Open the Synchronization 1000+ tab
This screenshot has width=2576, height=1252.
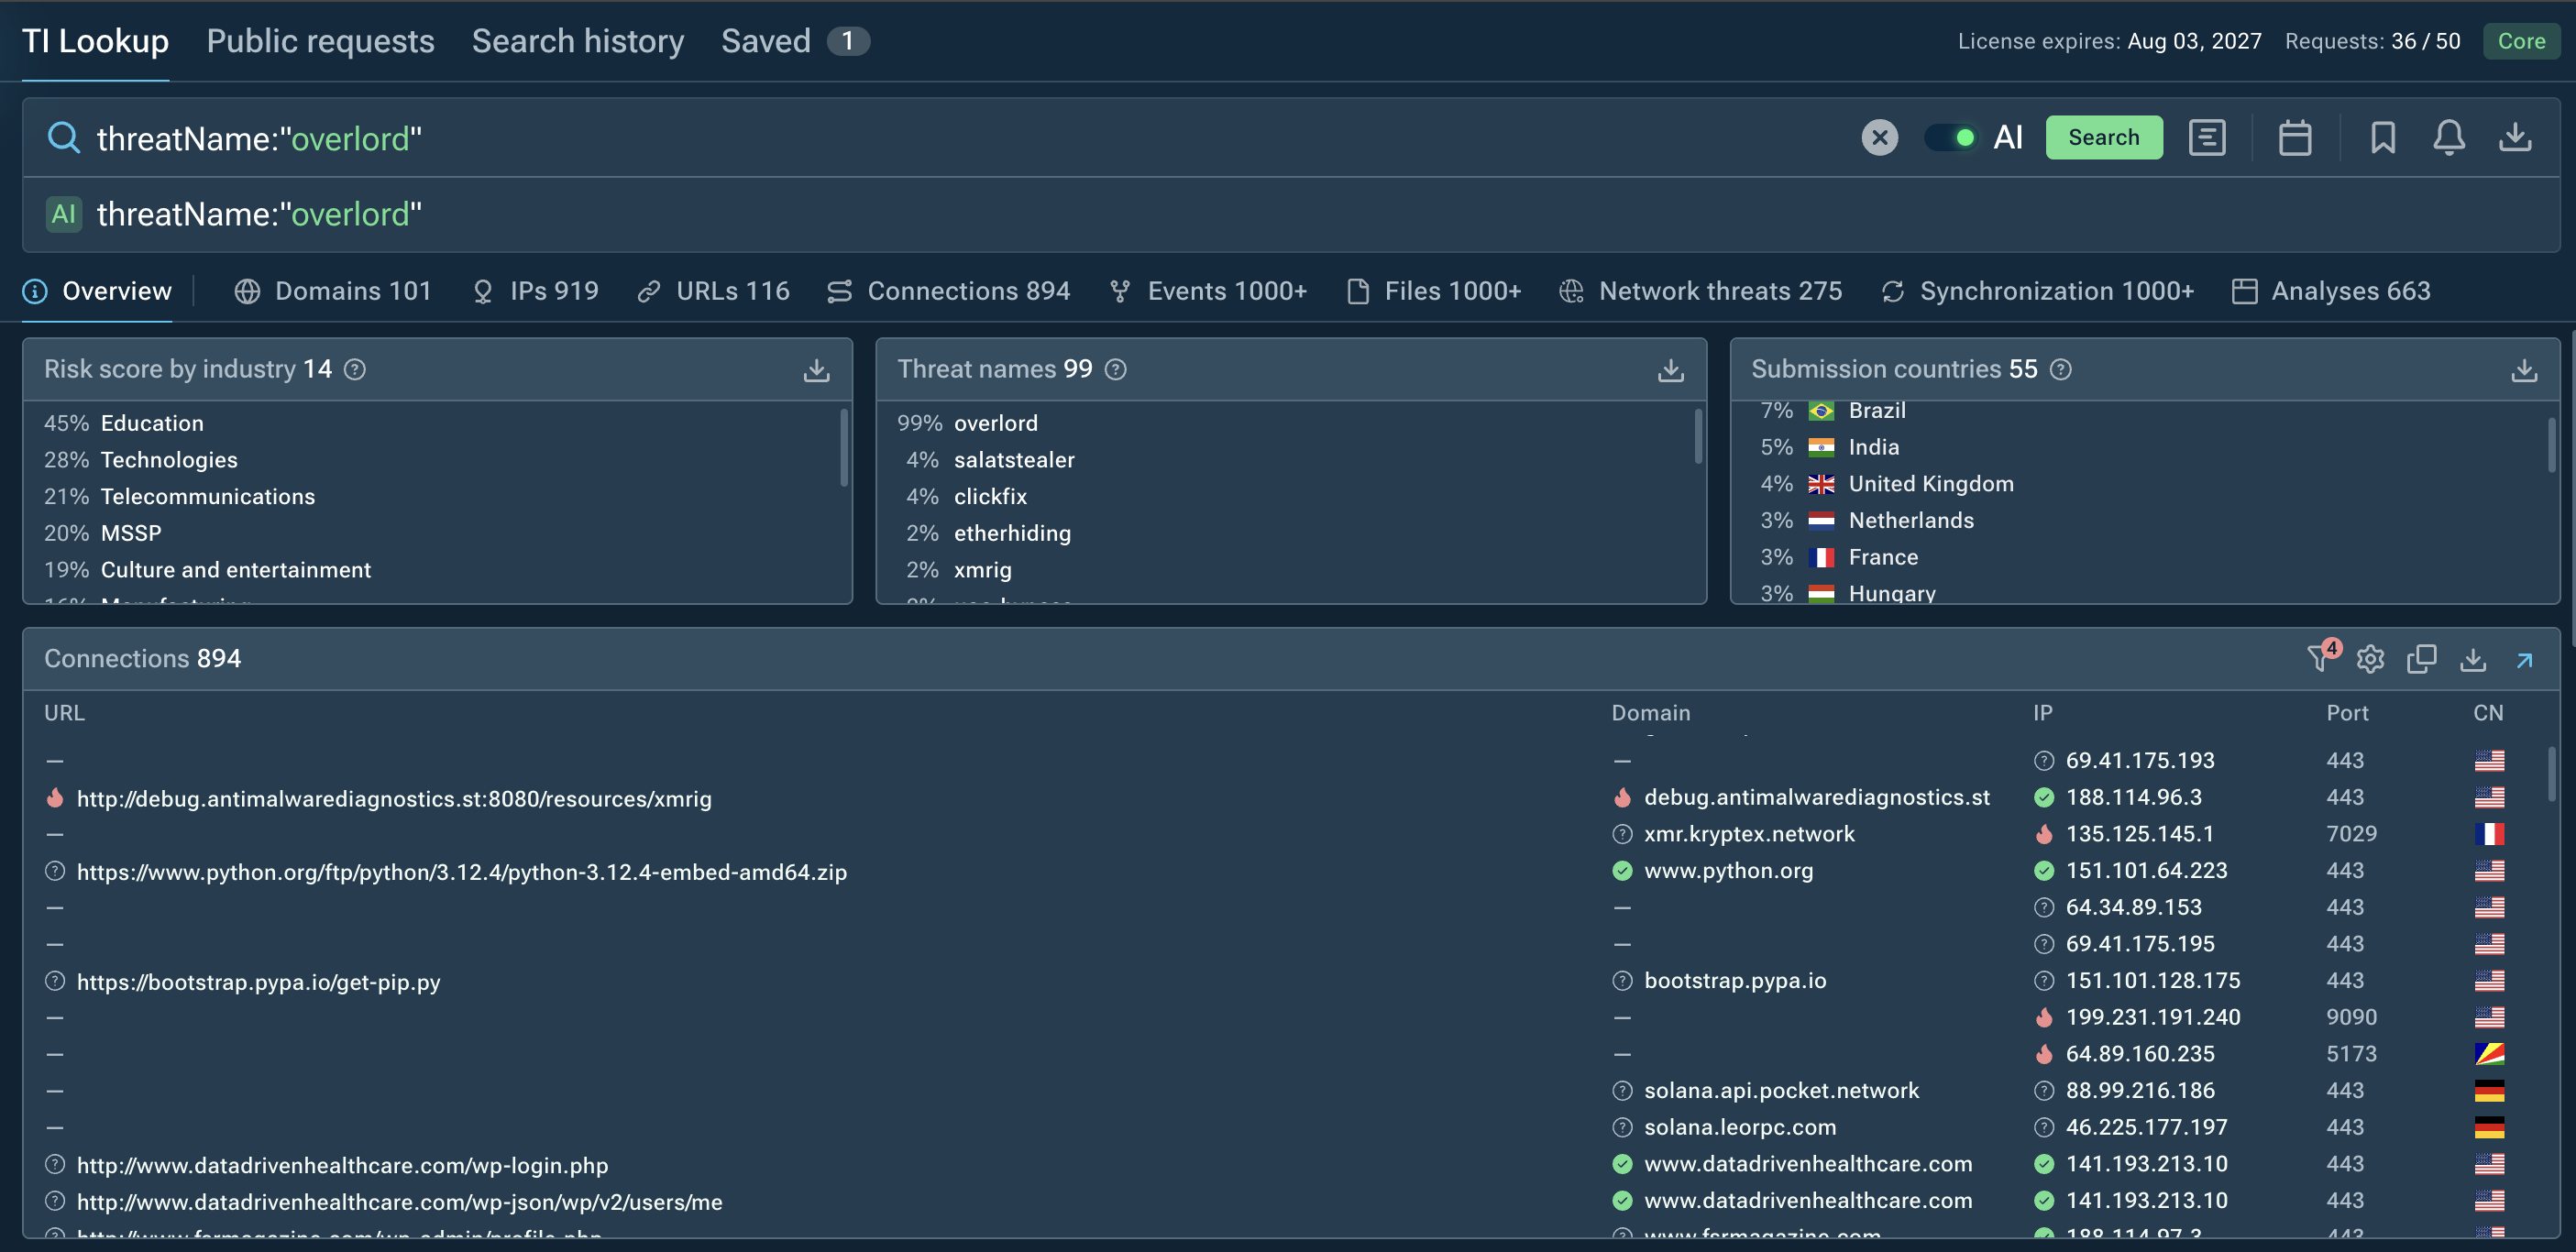click(x=2037, y=291)
